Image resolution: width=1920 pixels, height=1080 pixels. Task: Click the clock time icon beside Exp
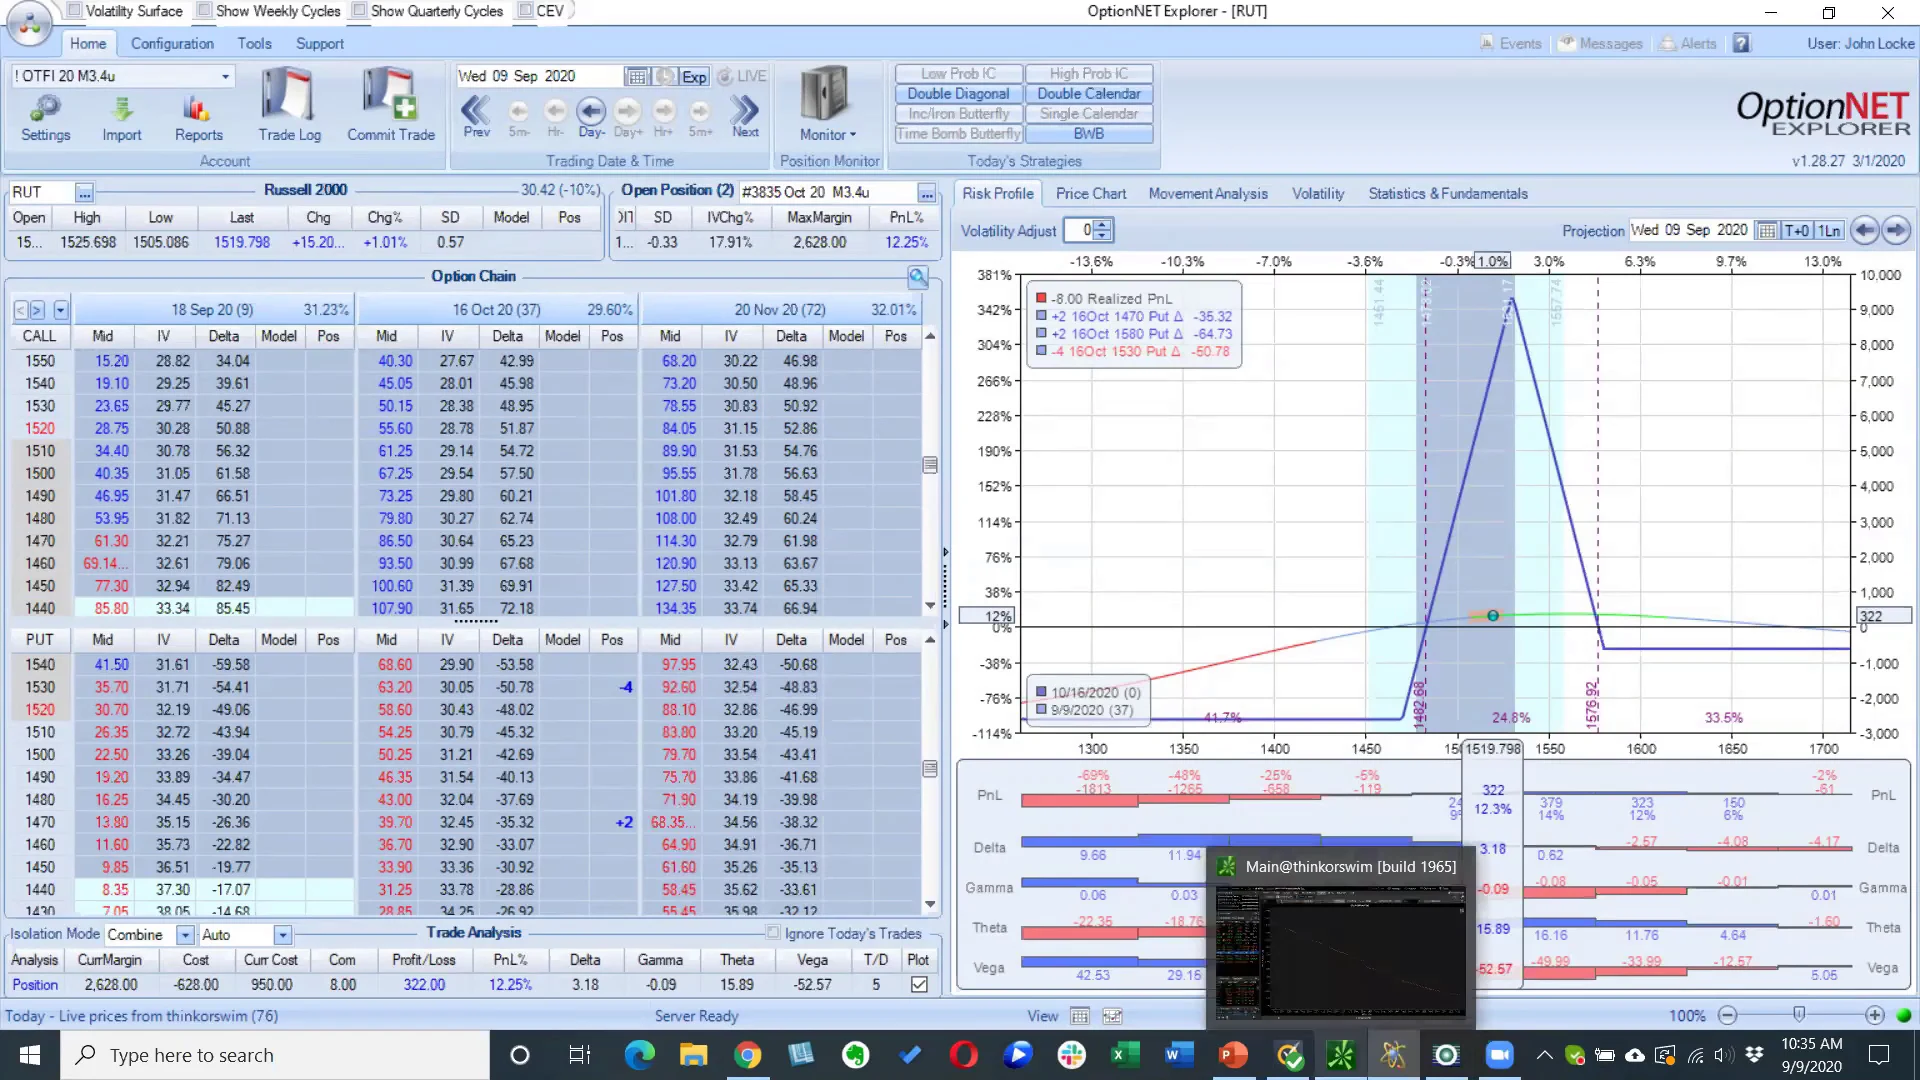click(x=665, y=76)
